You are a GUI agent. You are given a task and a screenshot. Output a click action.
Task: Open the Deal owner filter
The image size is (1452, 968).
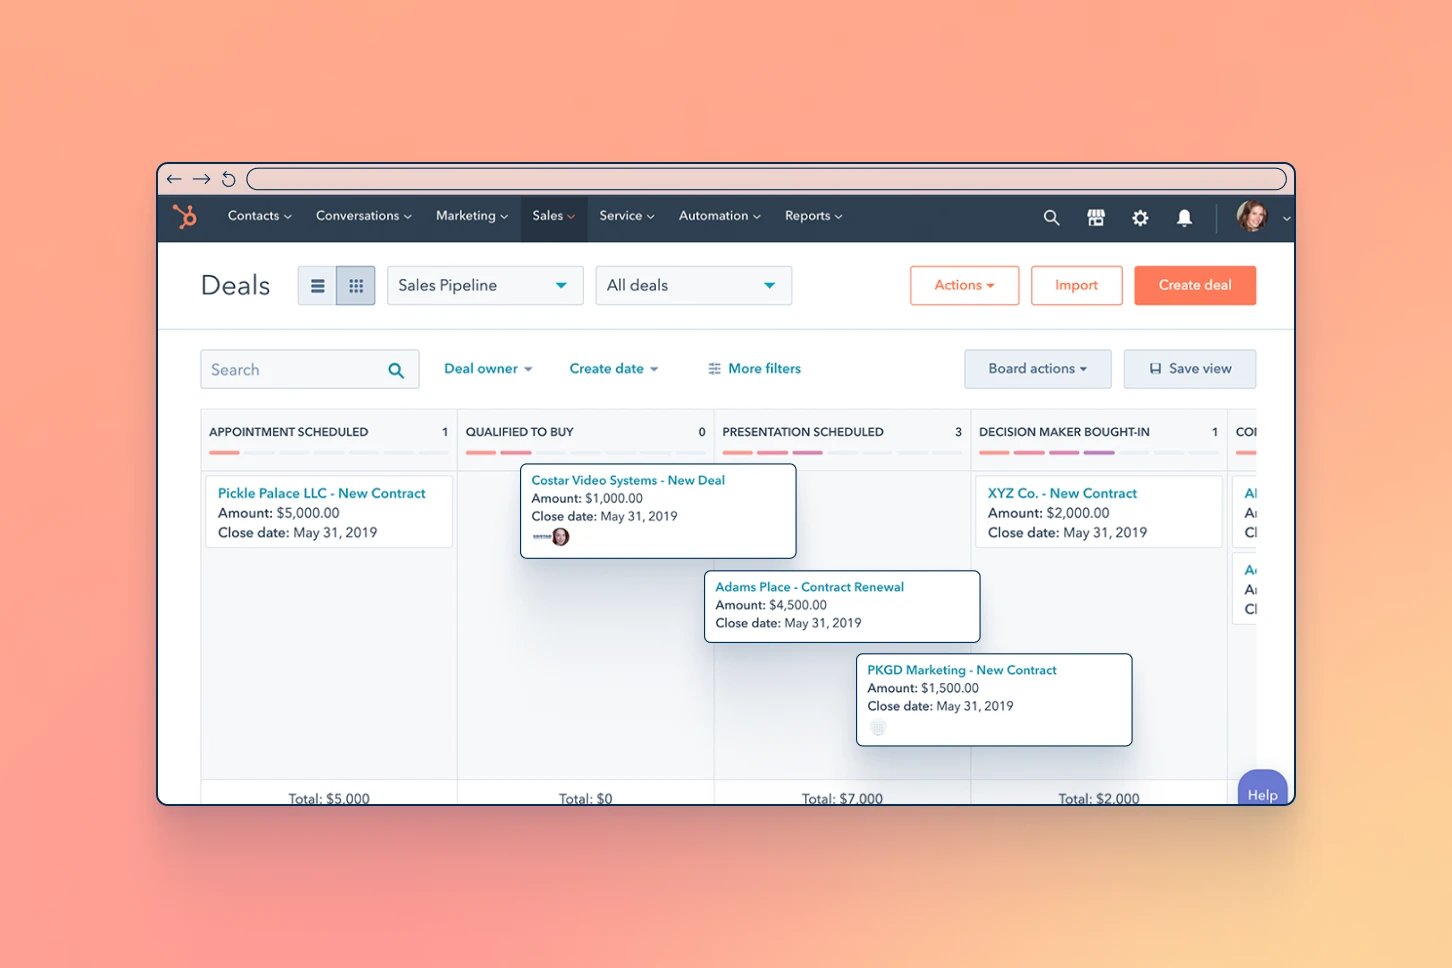[x=488, y=369]
